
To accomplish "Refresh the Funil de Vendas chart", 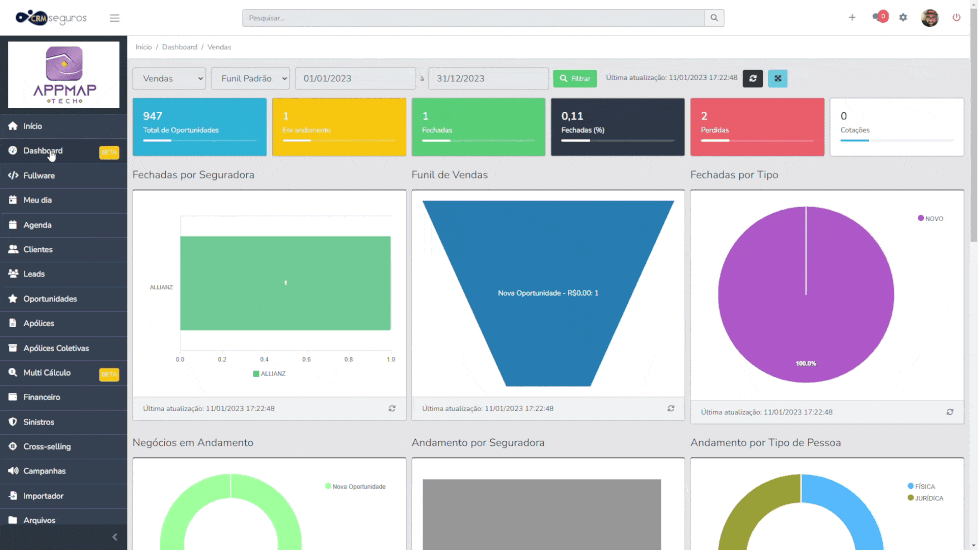I will [x=671, y=408].
